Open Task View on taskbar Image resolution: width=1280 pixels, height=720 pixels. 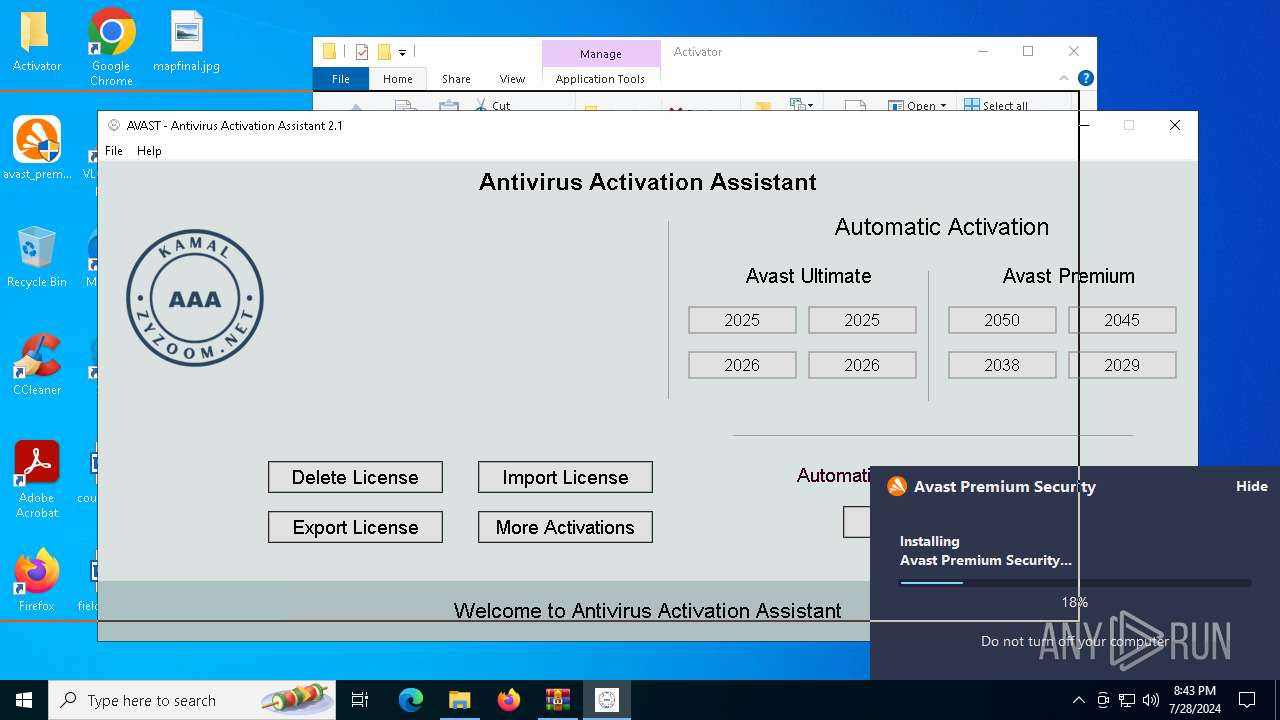[360, 700]
